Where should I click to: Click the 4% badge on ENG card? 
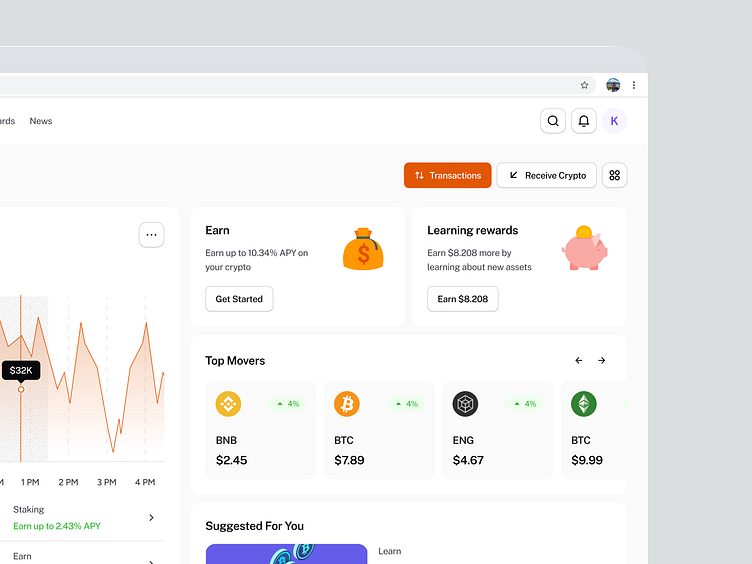click(x=525, y=404)
